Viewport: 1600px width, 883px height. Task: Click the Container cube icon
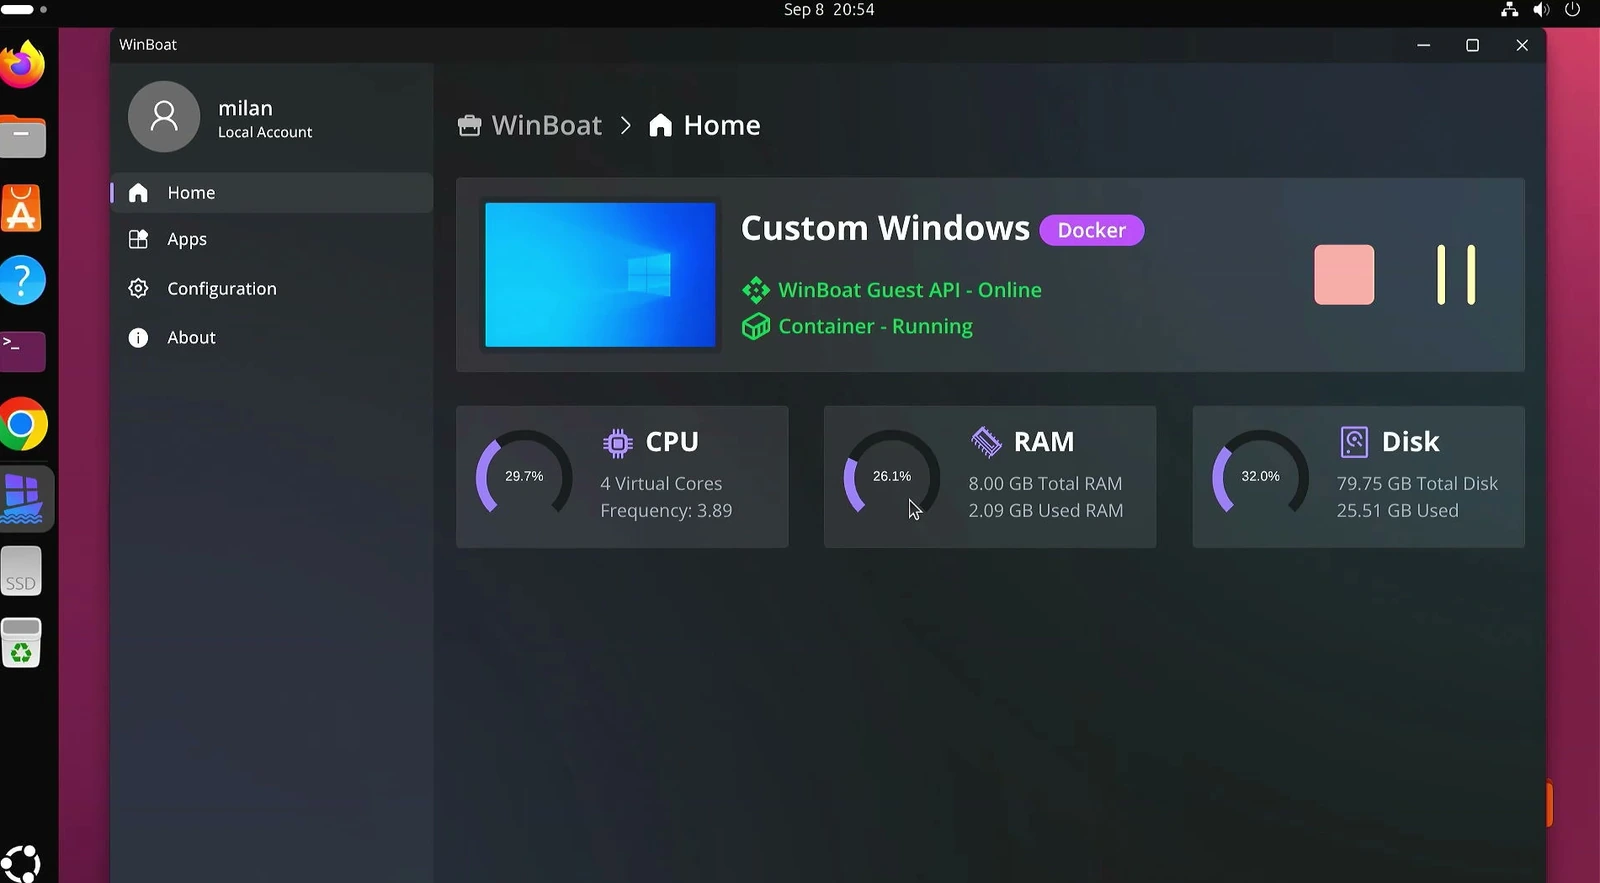tap(756, 327)
